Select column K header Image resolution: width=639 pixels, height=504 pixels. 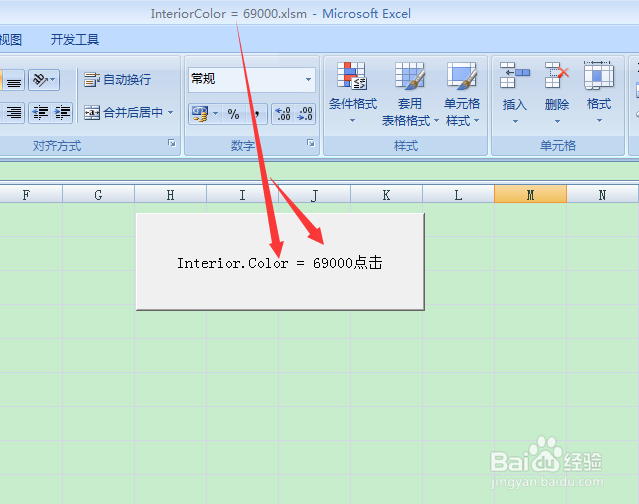(386, 194)
